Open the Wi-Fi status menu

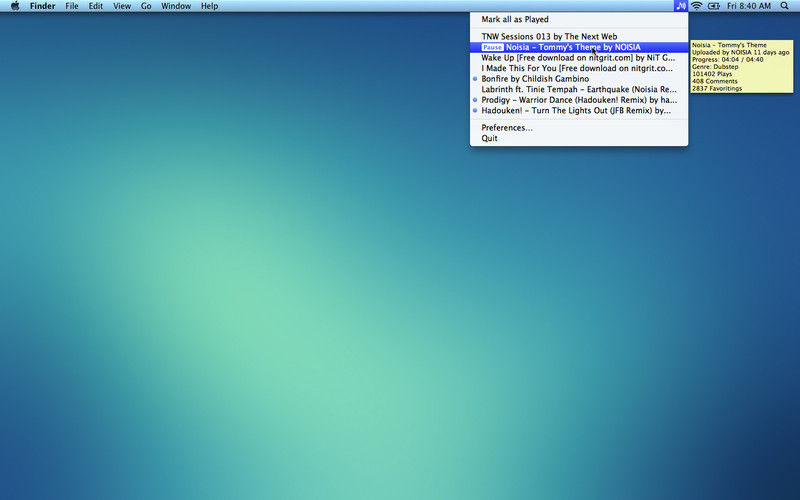tap(696, 6)
